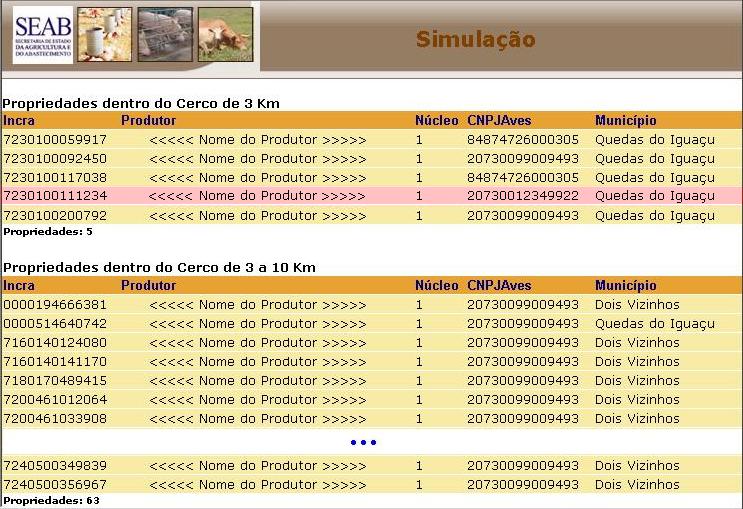
Task: Select Incra number 7230100059917
Action: 56,140
